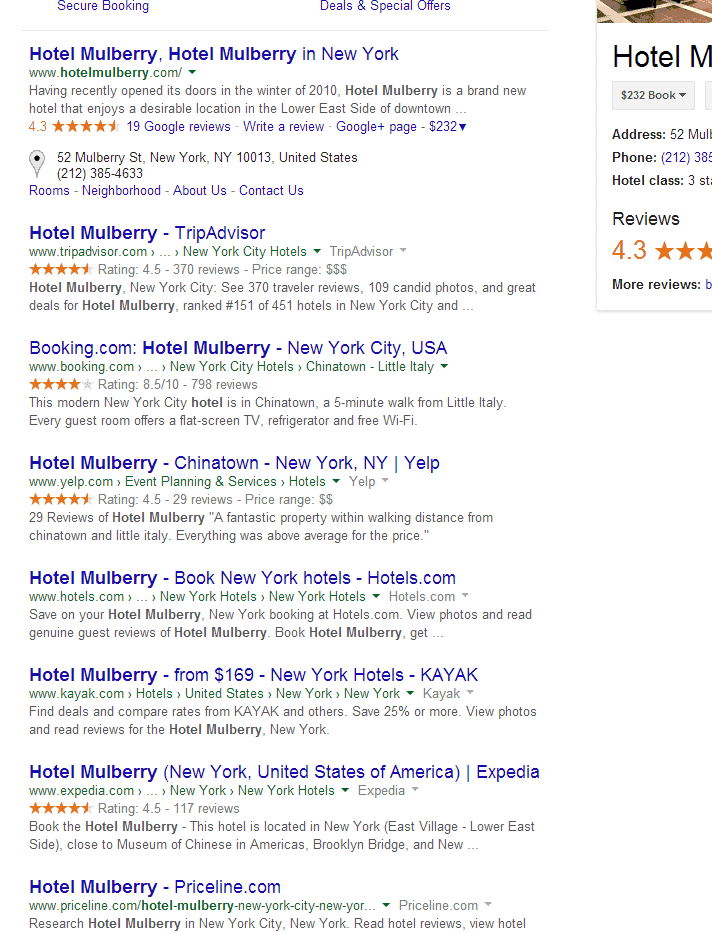The width and height of the screenshot is (712, 933).
Task: Open the Contact Us sitelink
Action: 271,190
